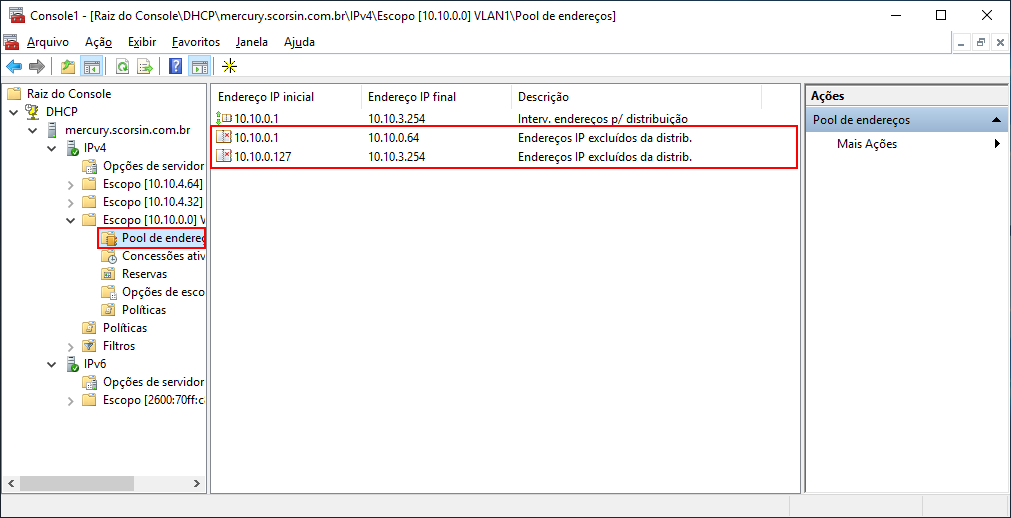Collapse the IPv4 tree node
The width and height of the screenshot is (1011, 518).
[52, 148]
